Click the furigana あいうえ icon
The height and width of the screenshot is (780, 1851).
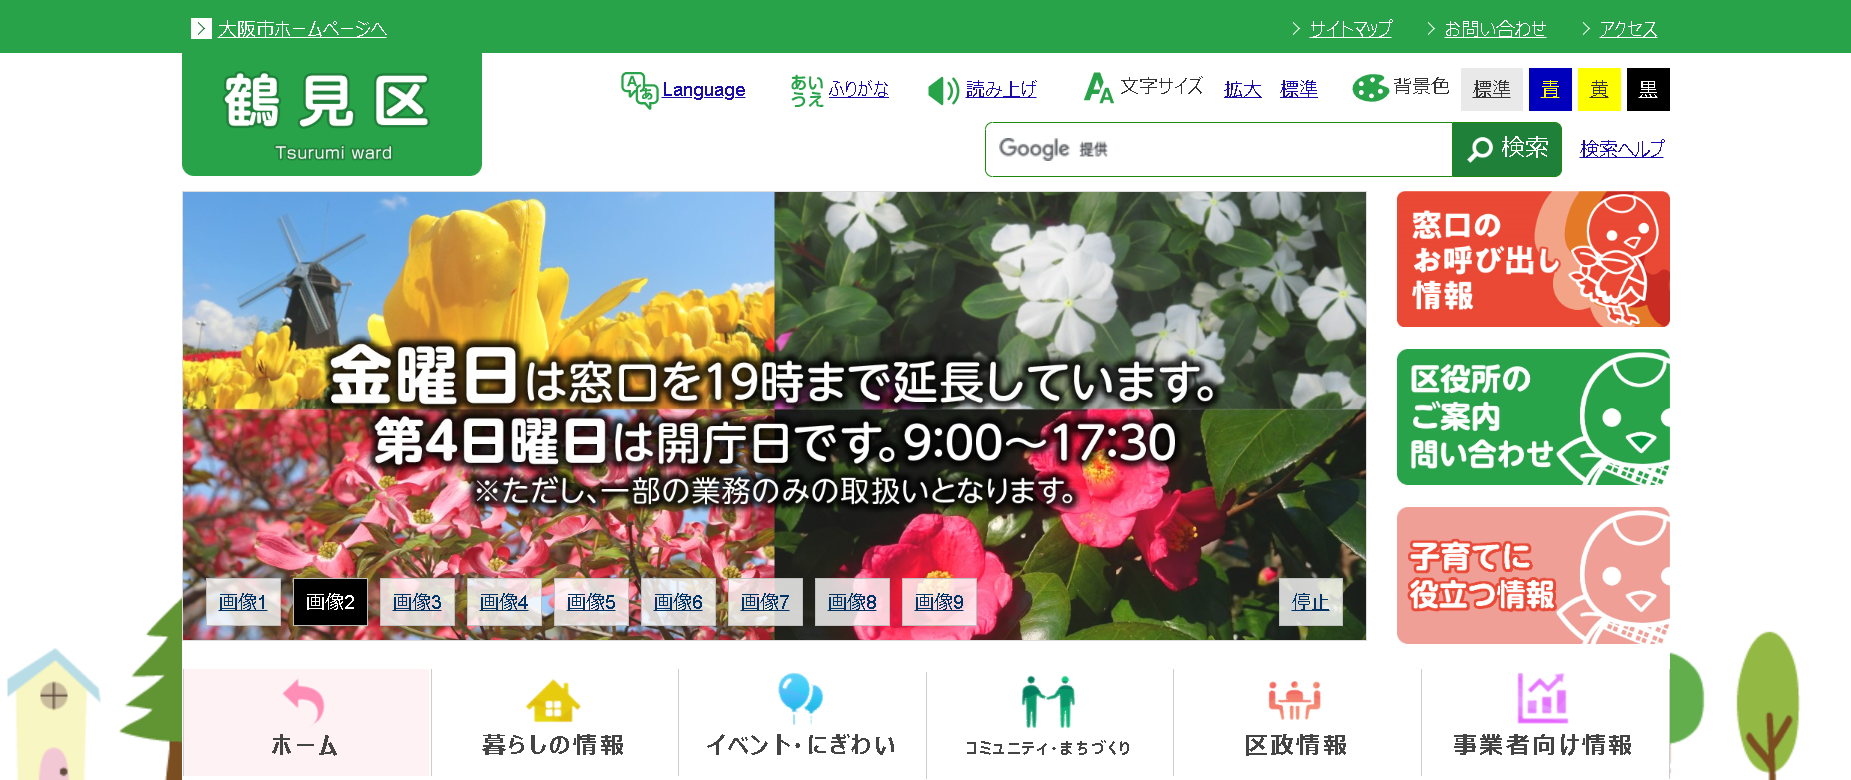(806, 90)
